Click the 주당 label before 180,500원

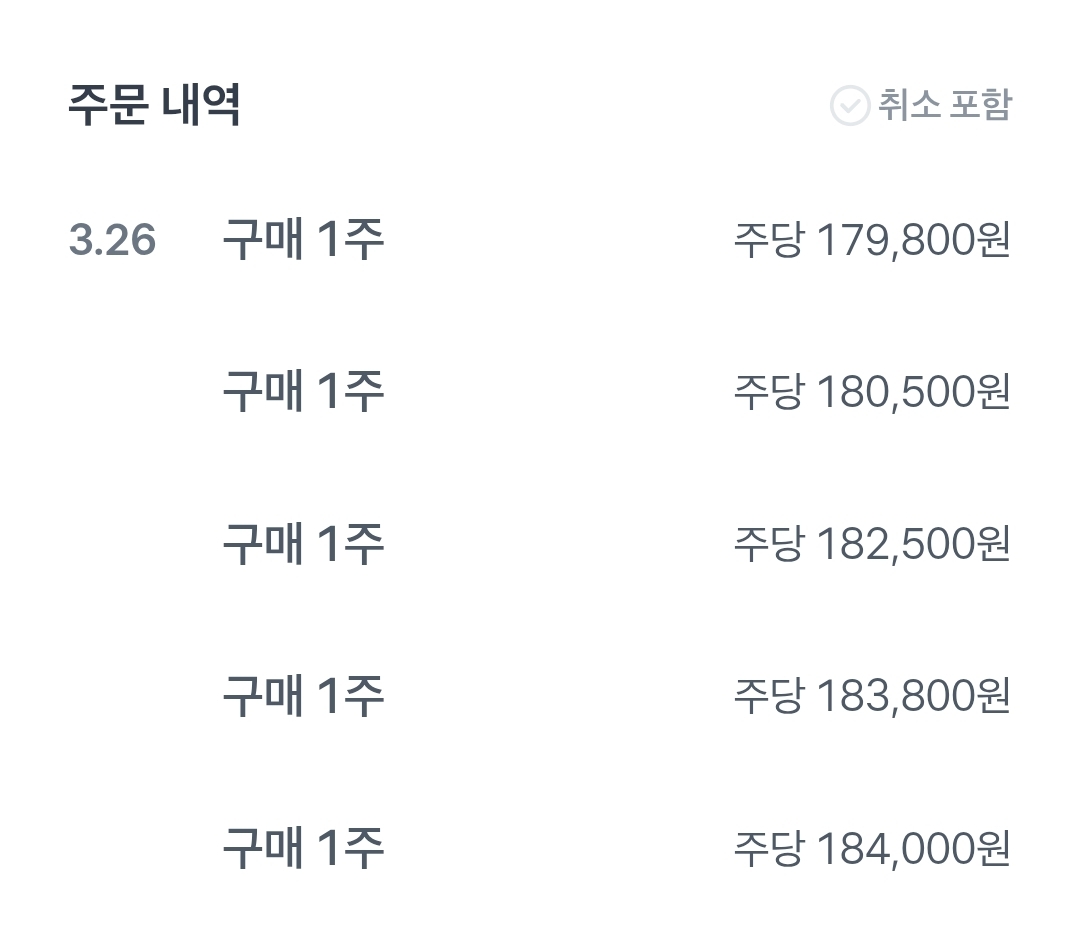pyautogui.click(x=769, y=392)
